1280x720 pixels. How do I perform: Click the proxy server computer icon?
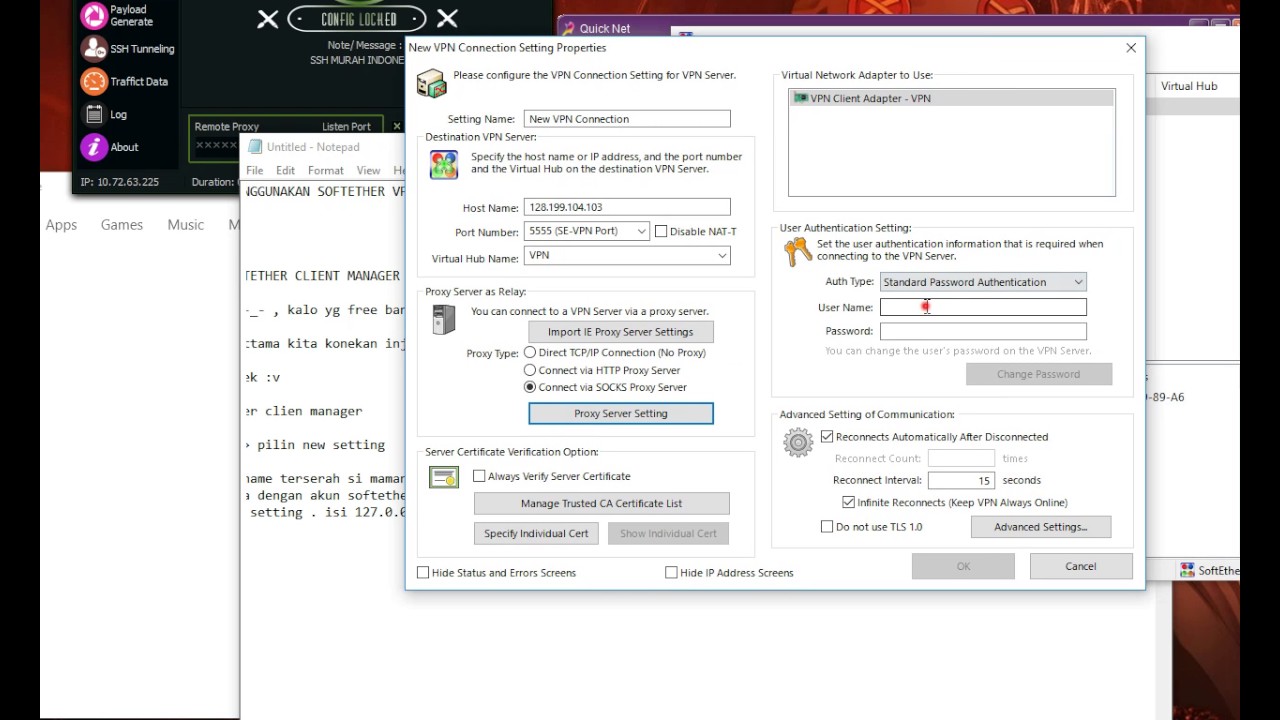[x=443, y=320]
